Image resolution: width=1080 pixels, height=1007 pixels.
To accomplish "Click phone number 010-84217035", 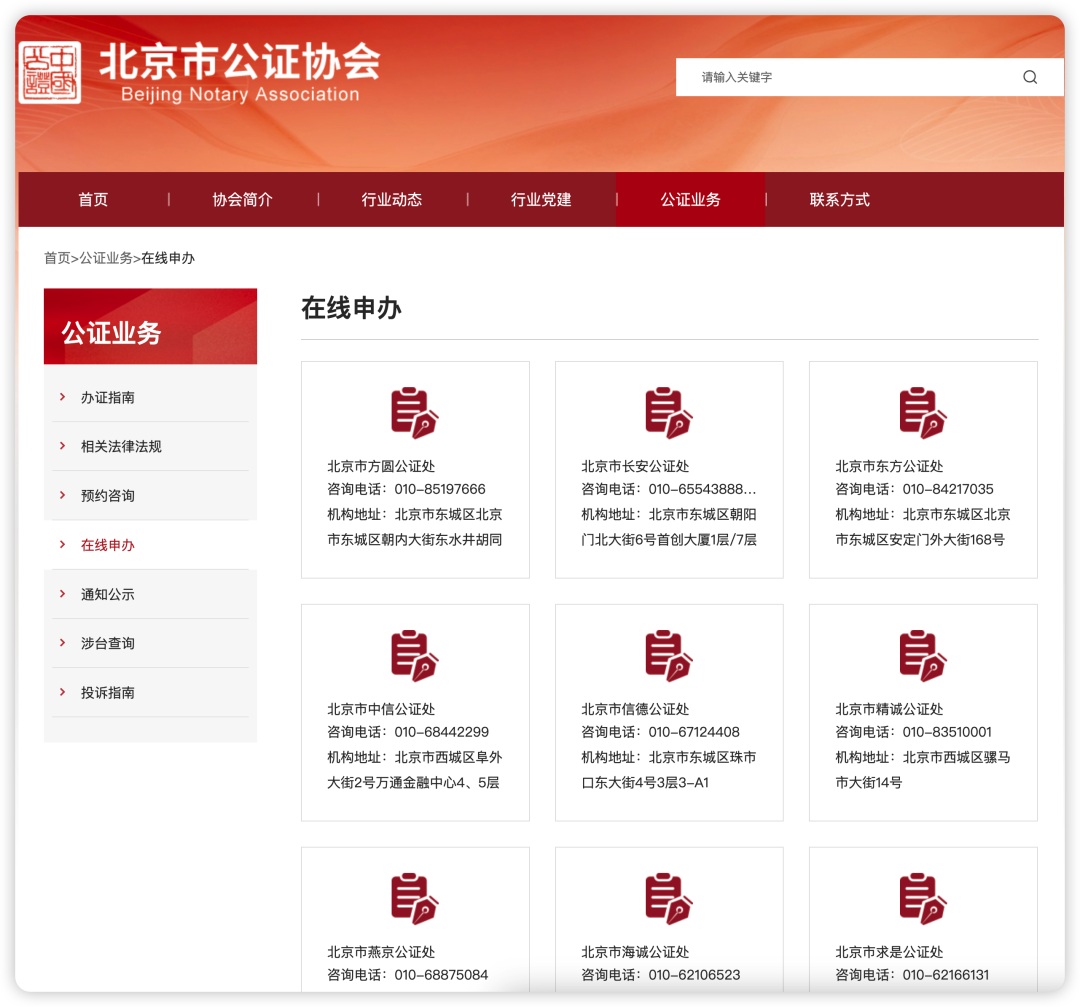I will tap(948, 489).
